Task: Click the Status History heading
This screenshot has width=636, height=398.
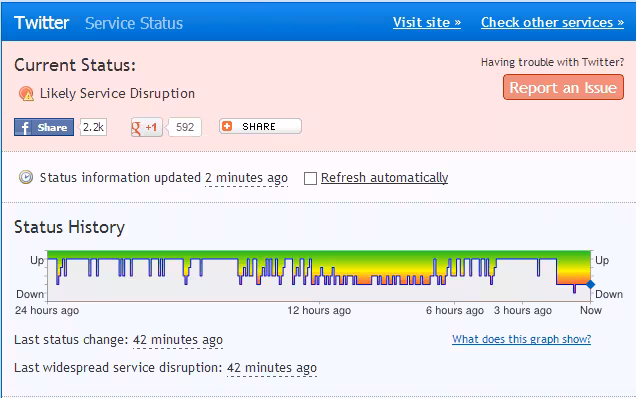Action: 69,227
